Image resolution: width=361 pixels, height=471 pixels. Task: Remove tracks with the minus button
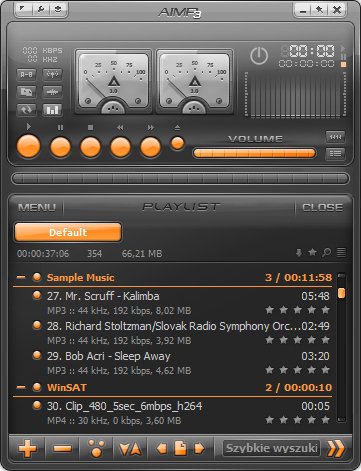tap(62, 448)
